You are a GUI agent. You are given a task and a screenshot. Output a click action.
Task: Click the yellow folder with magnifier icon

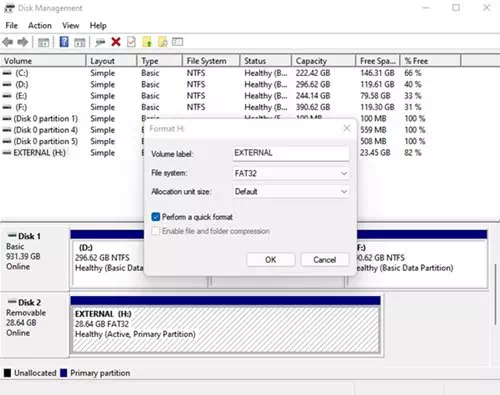coord(162,42)
